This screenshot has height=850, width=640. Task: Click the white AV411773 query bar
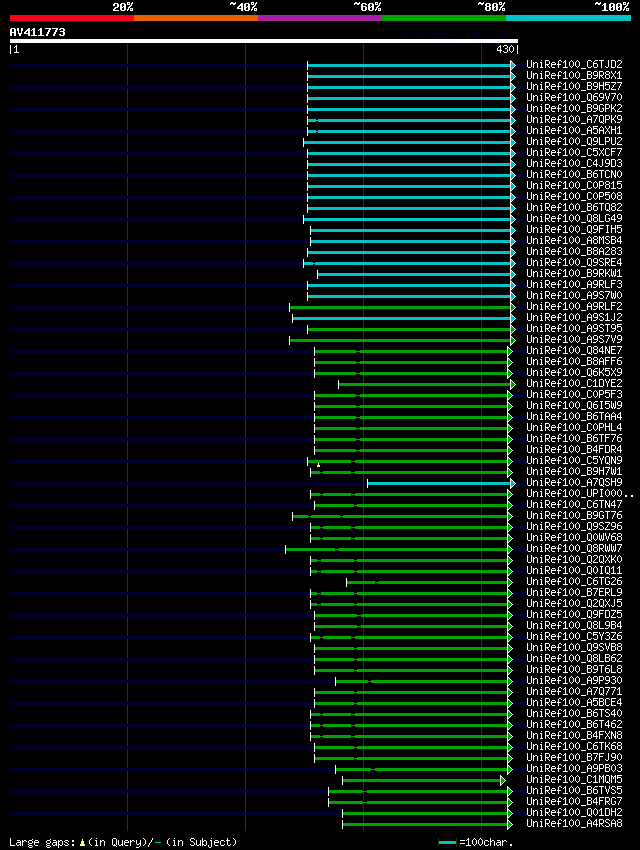[x=264, y=41]
